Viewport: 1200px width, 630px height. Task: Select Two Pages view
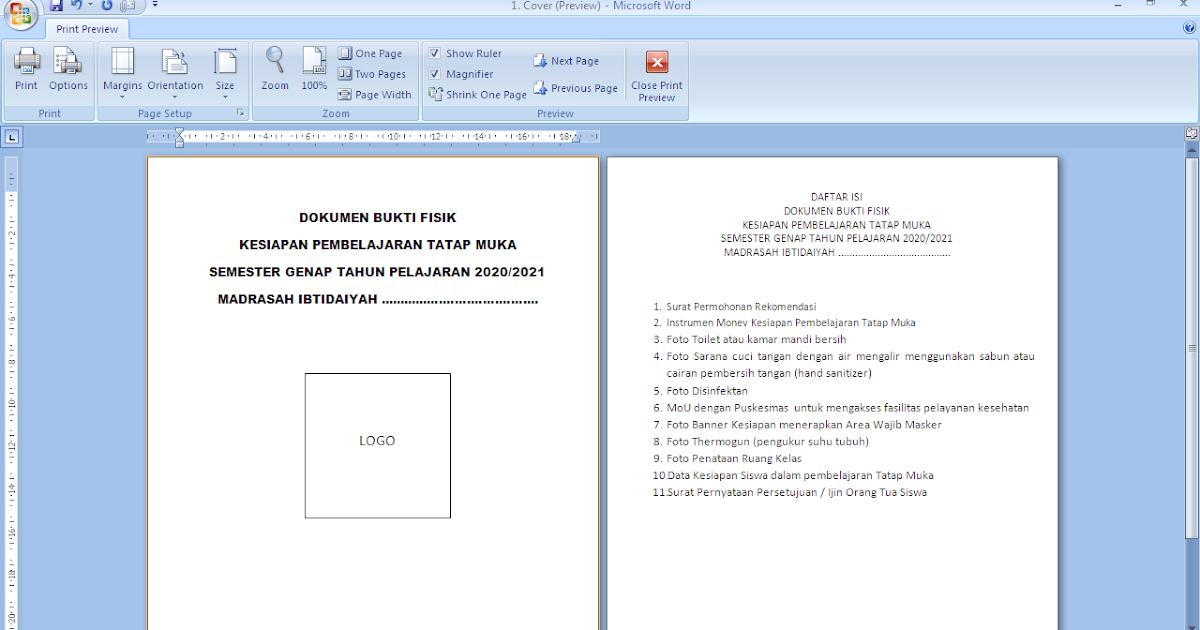[373, 73]
